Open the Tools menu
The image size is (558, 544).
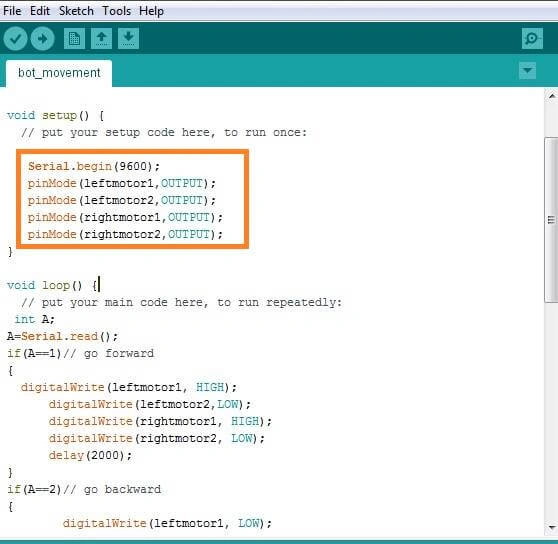pyautogui.click(x=117, y=11)
